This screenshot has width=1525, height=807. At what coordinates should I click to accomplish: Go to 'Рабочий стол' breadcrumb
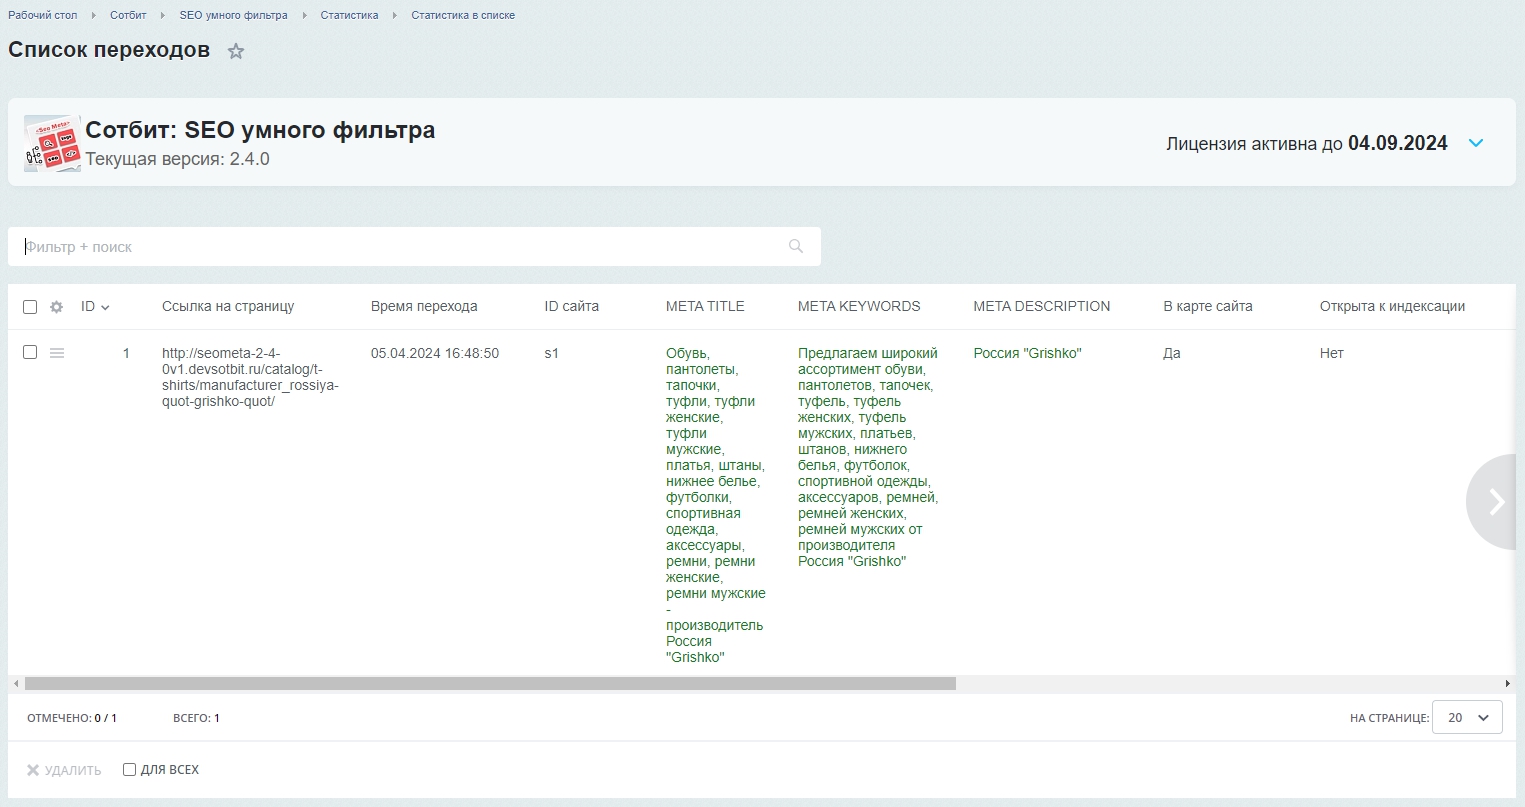tap(43, 15)
